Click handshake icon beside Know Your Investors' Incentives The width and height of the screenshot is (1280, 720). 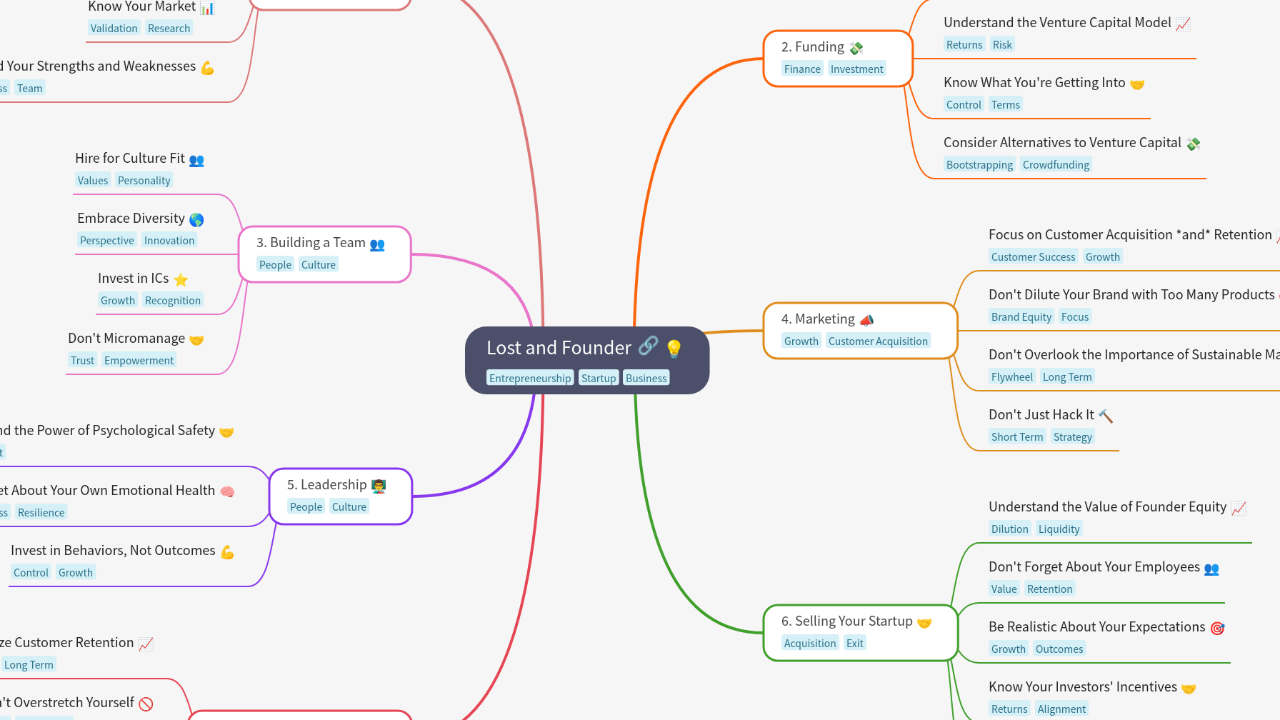(x=1188, y=687)
